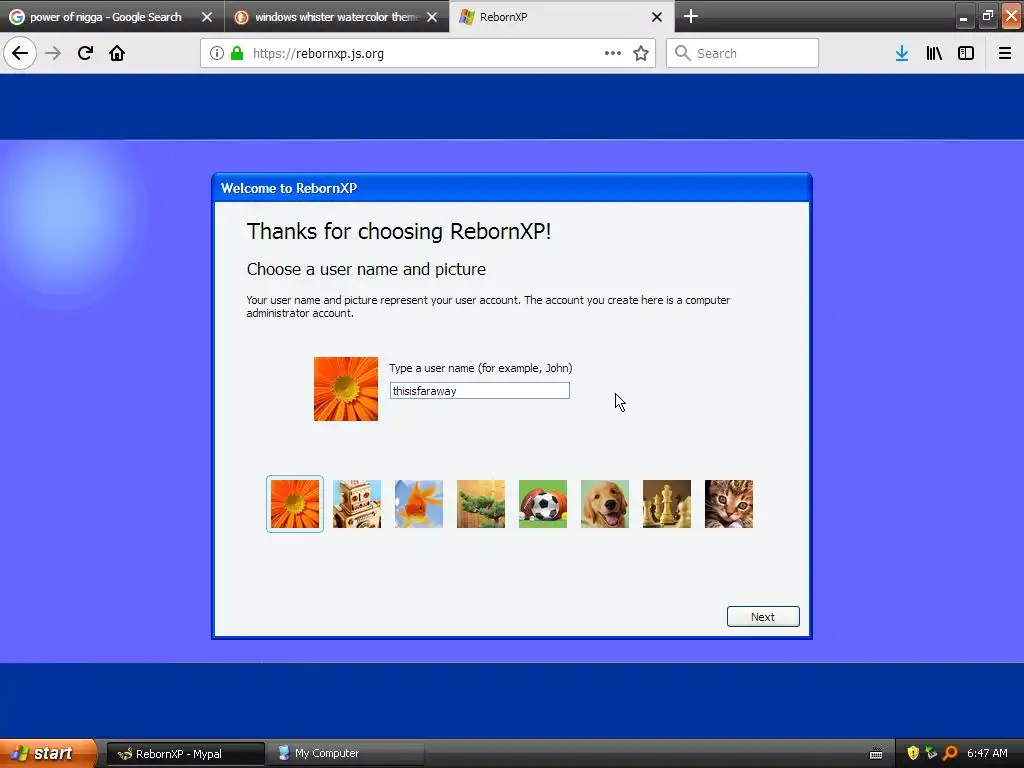Open page actions three-dot menu
The height and width of the screenshot is (768, 1024).
(x=613, y=53)
